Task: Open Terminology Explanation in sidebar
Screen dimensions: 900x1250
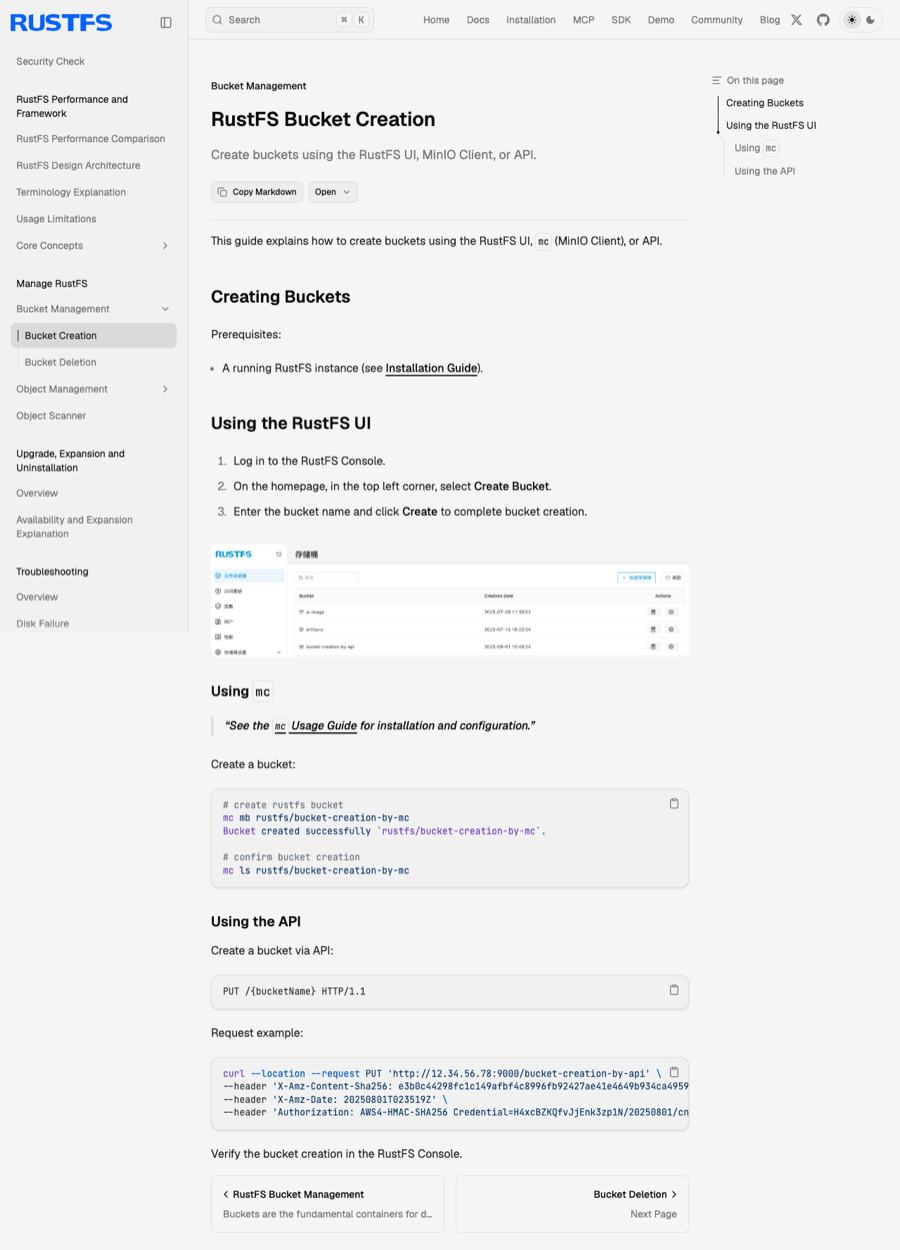Action: click(x=71, y=192)
